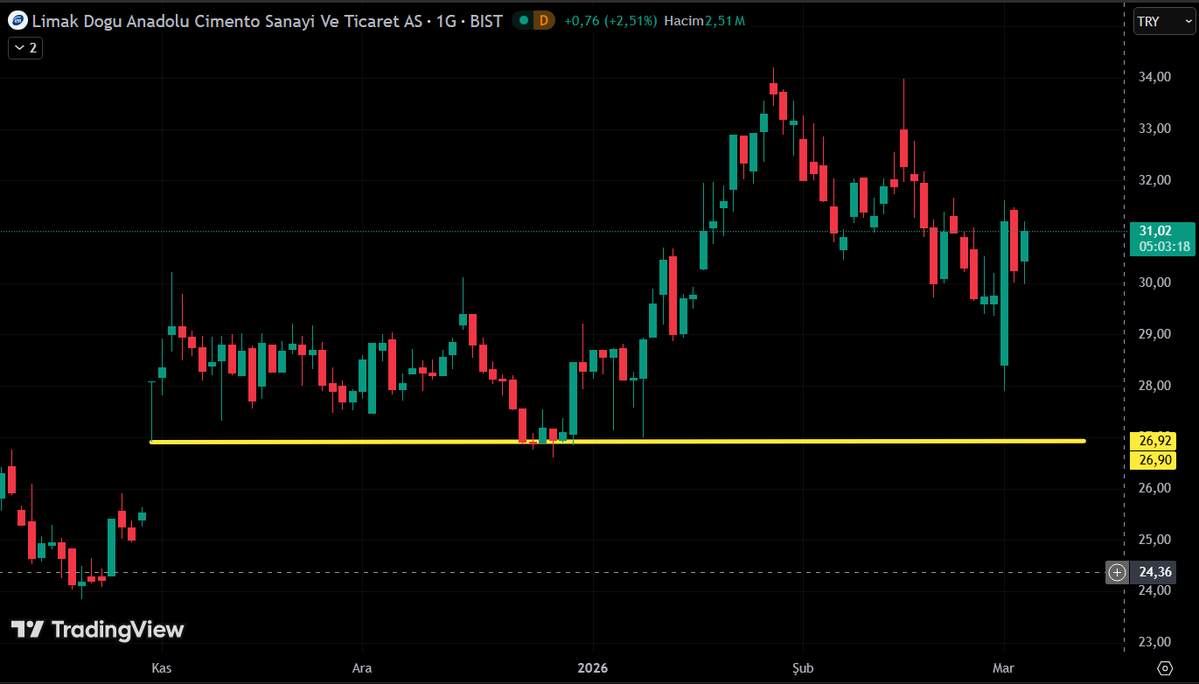This screenshot has height=684, width=1199.
Task: Click the Limak Dogu Anadolu symbol logo
Action: [17, 21]
